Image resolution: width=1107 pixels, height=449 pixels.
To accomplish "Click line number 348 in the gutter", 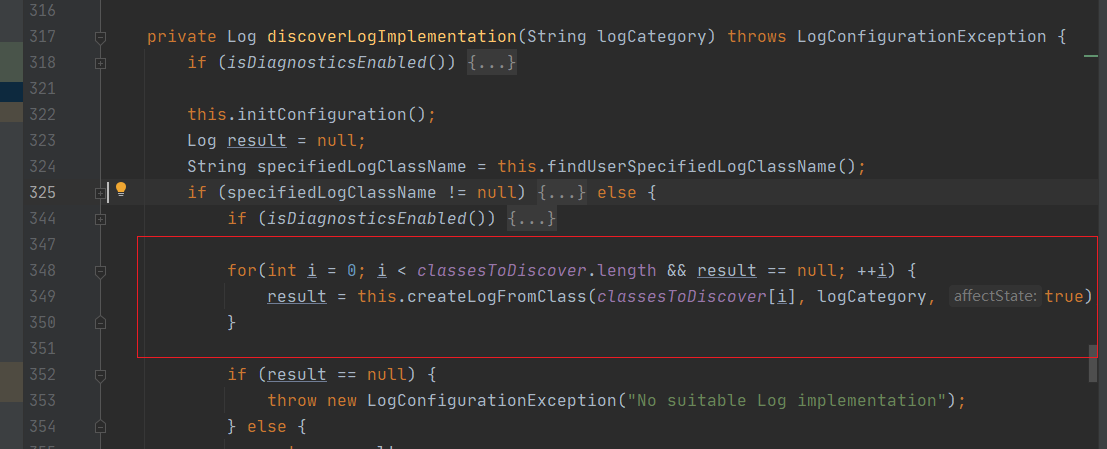I will (x=42, y=270).
